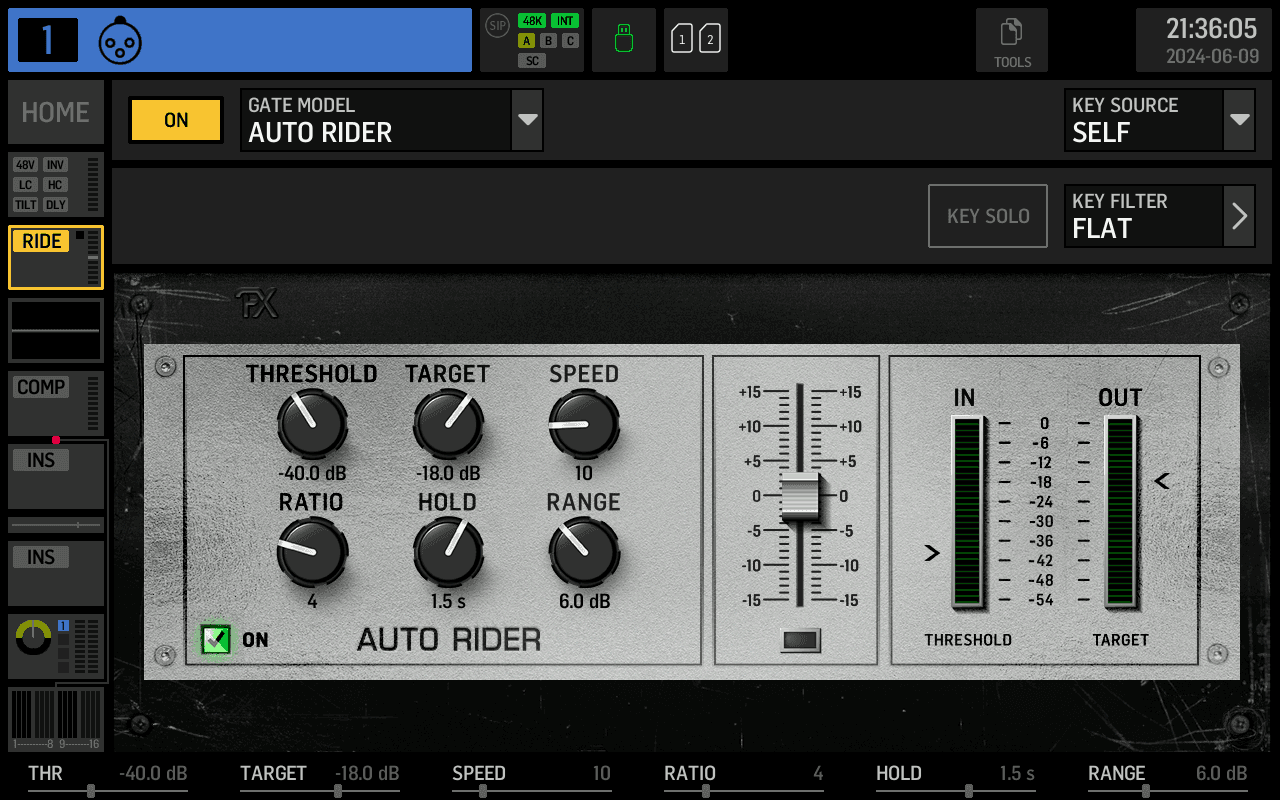Toggle the gate ON button
This screenshot has height=800, width=1280.
point(176,120)
